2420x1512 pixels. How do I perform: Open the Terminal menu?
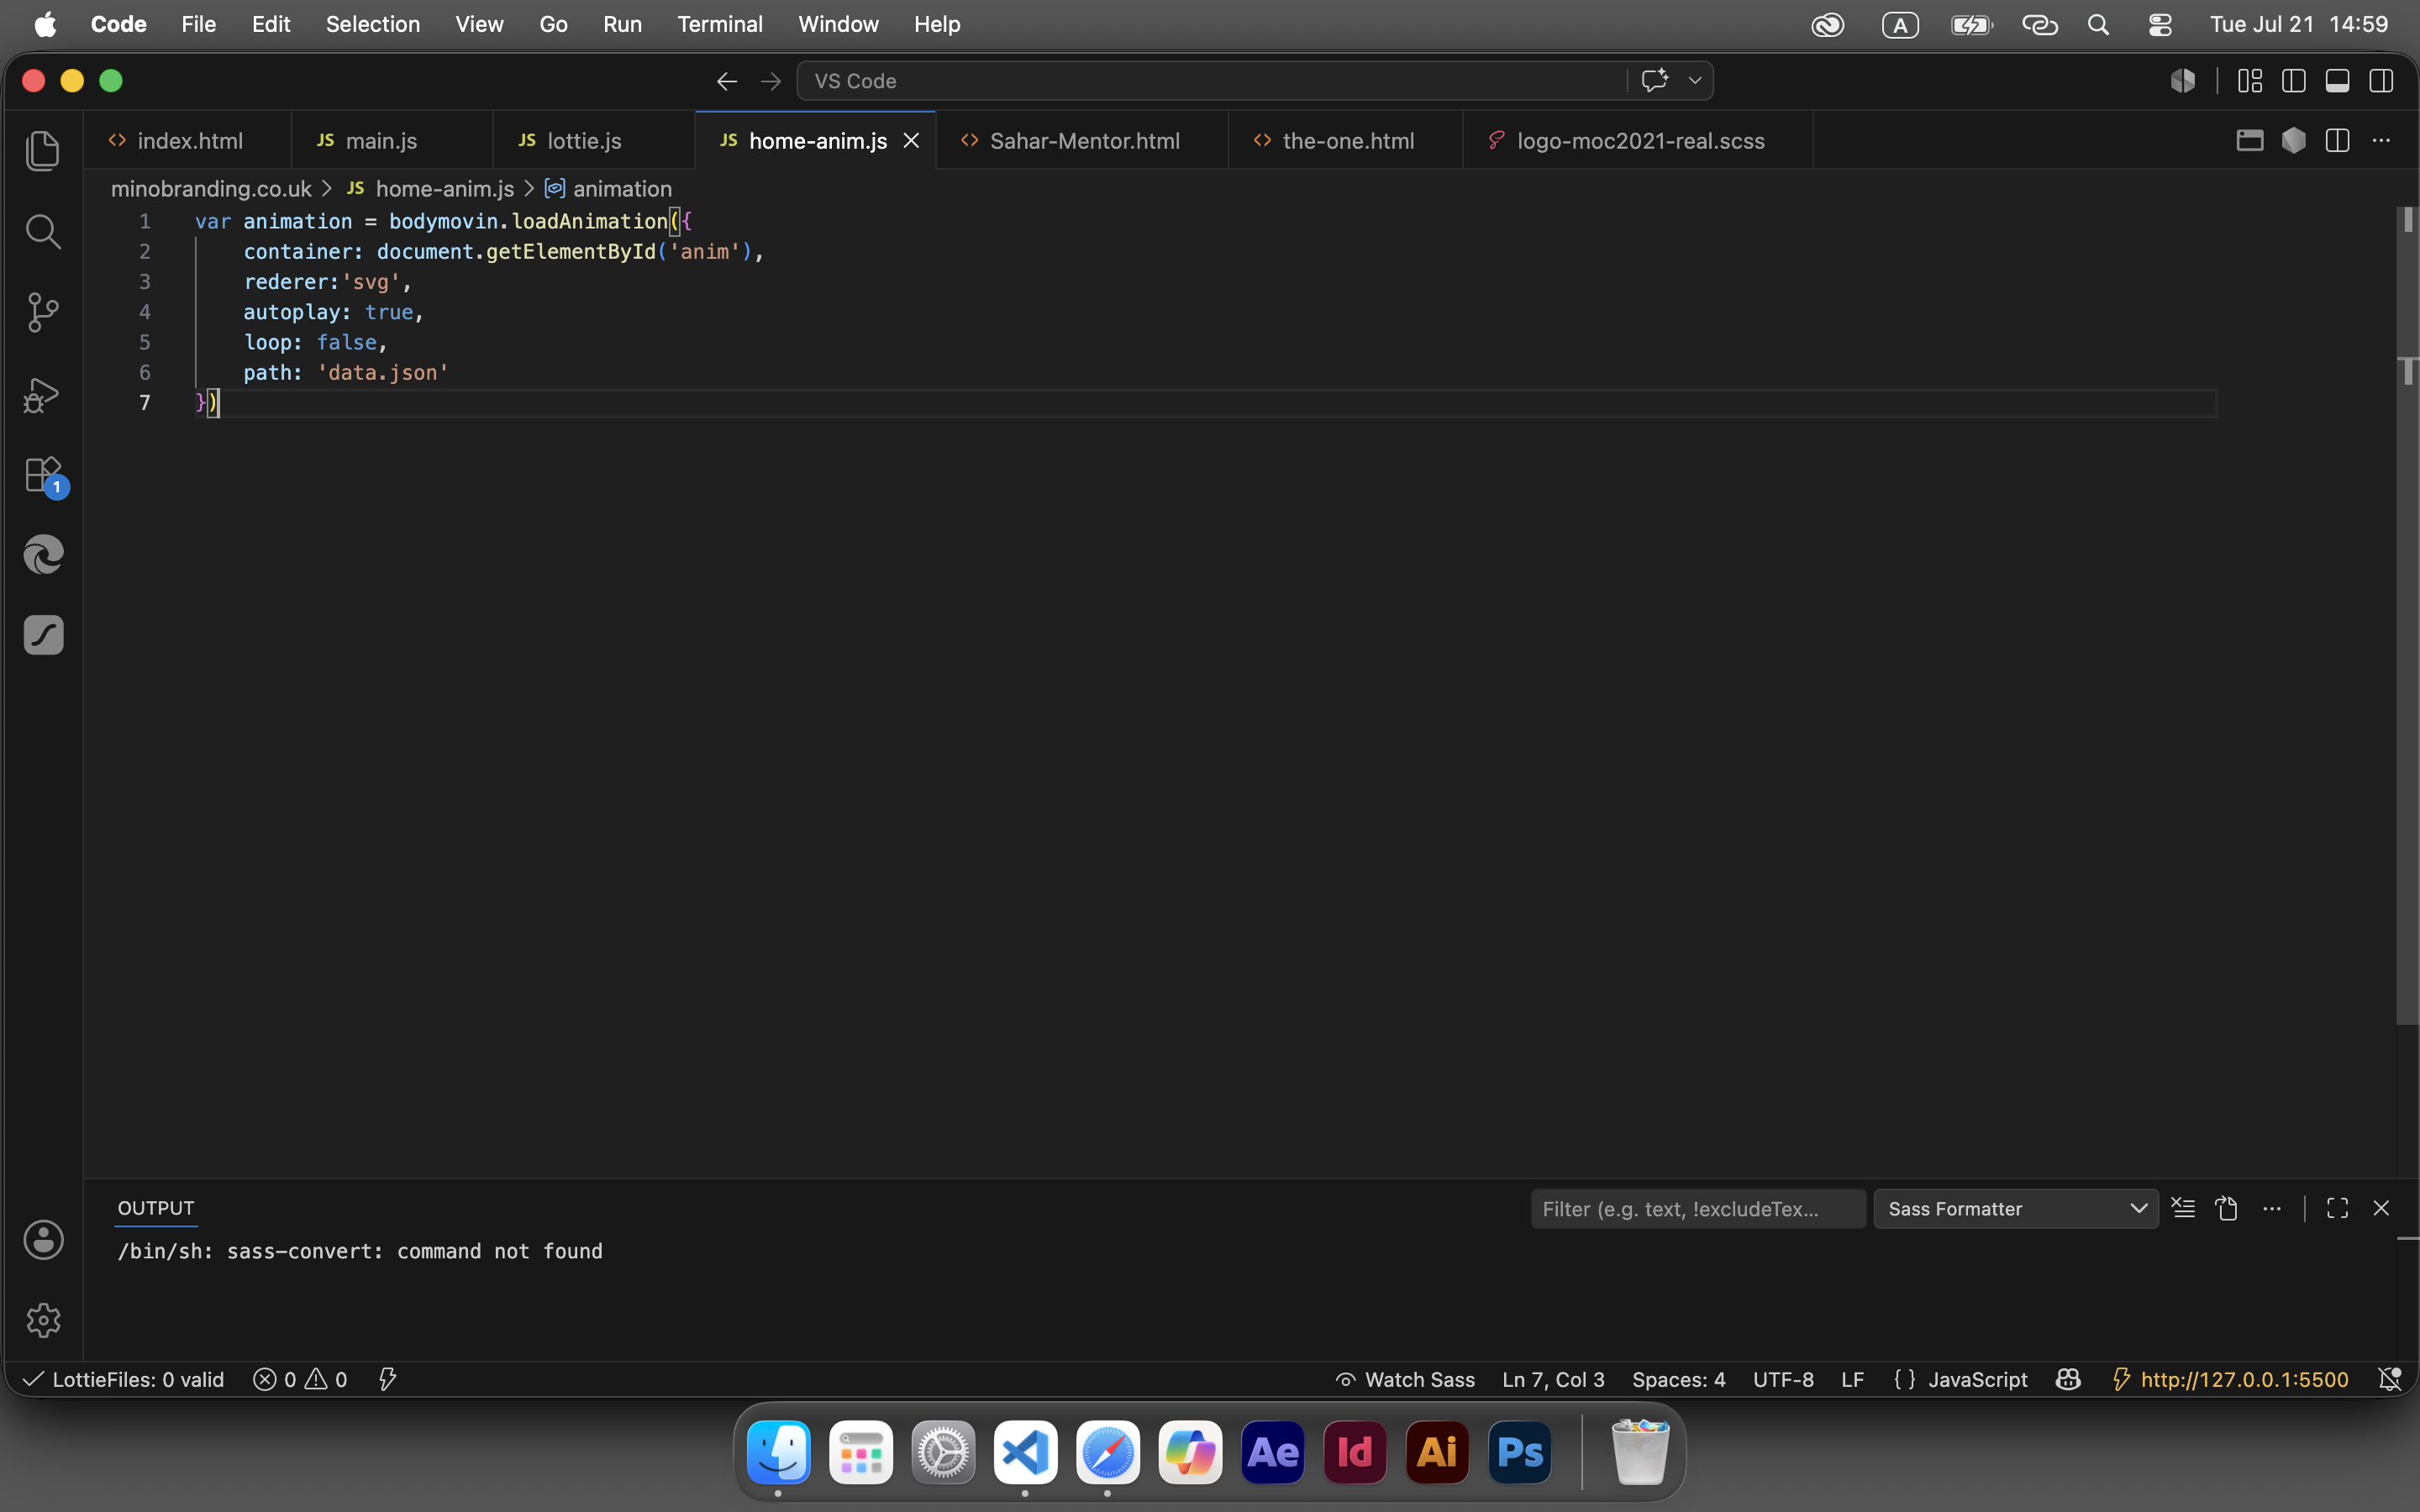(719, 24)
